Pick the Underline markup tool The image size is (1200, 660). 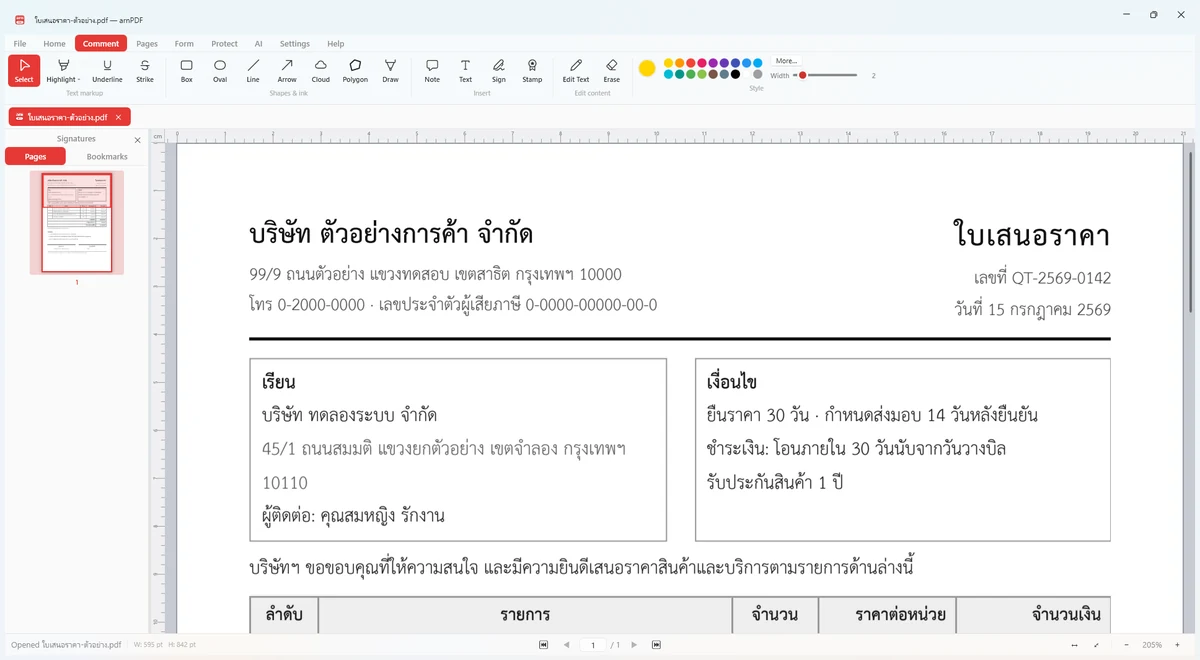107,70
